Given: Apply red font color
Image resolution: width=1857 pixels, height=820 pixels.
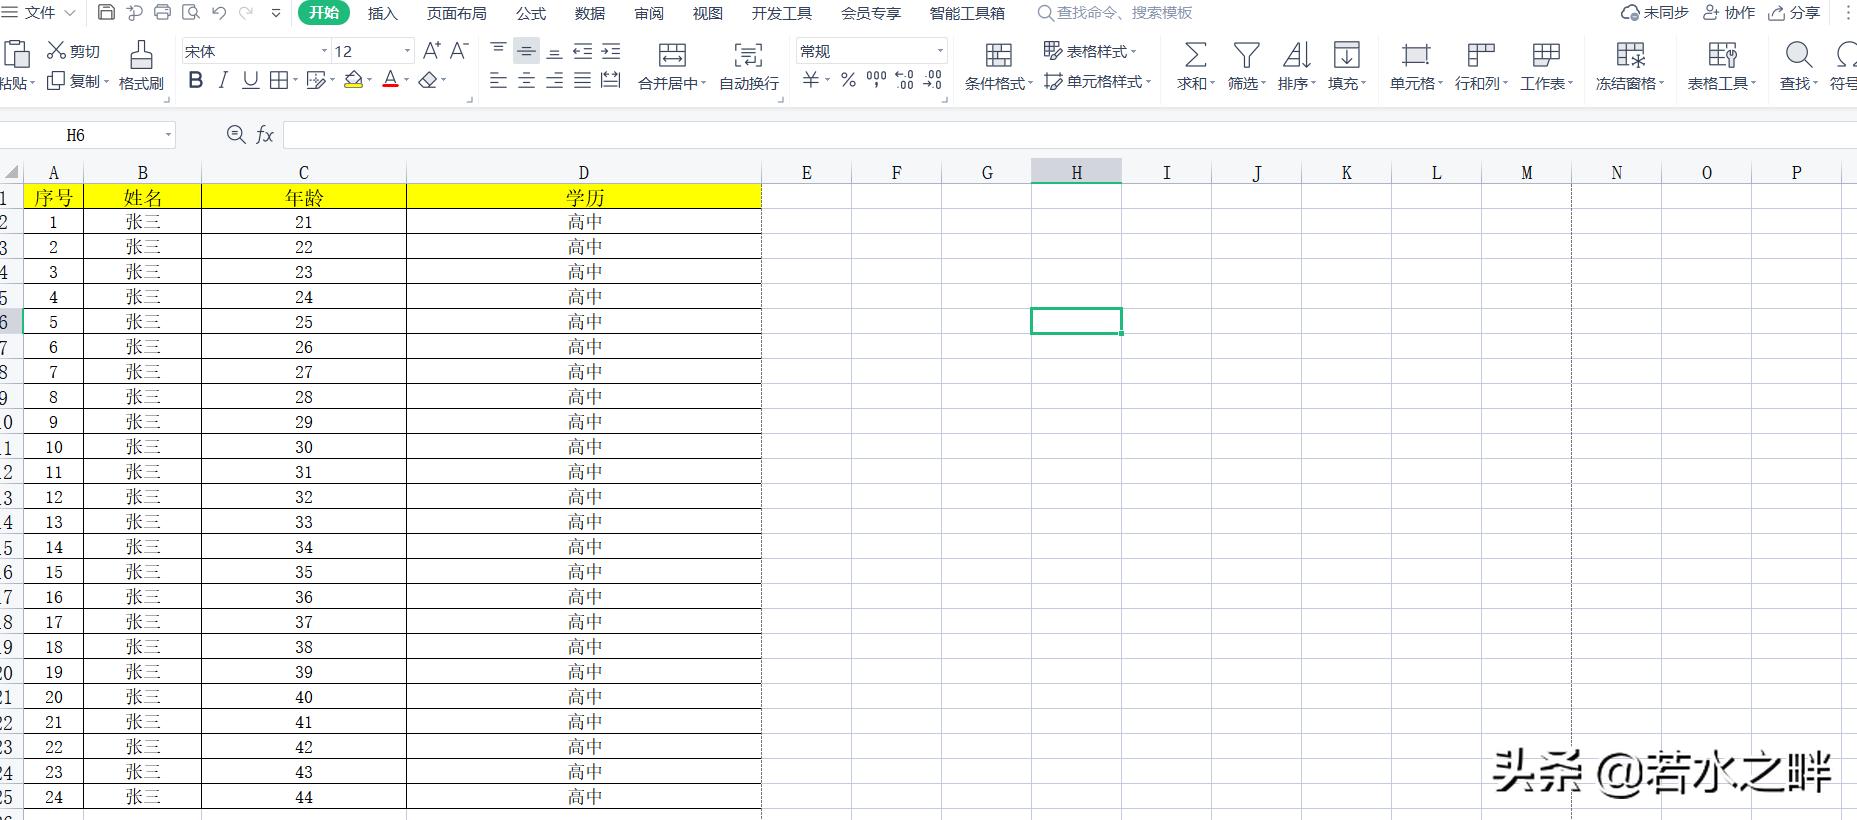Looking at the screenshot, I should pos(390,80).
